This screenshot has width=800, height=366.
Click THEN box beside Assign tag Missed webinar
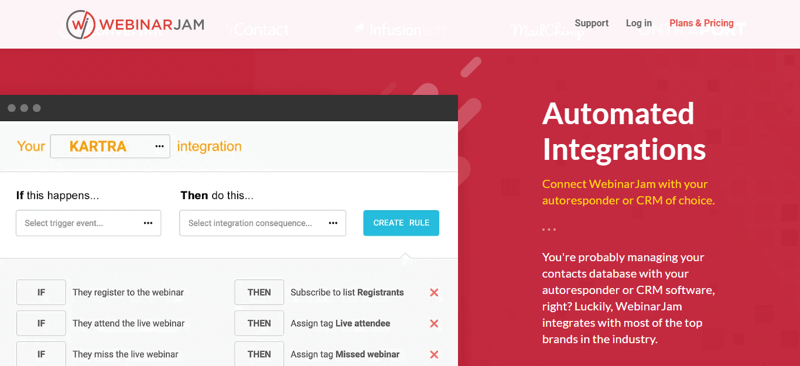(259, 354)
